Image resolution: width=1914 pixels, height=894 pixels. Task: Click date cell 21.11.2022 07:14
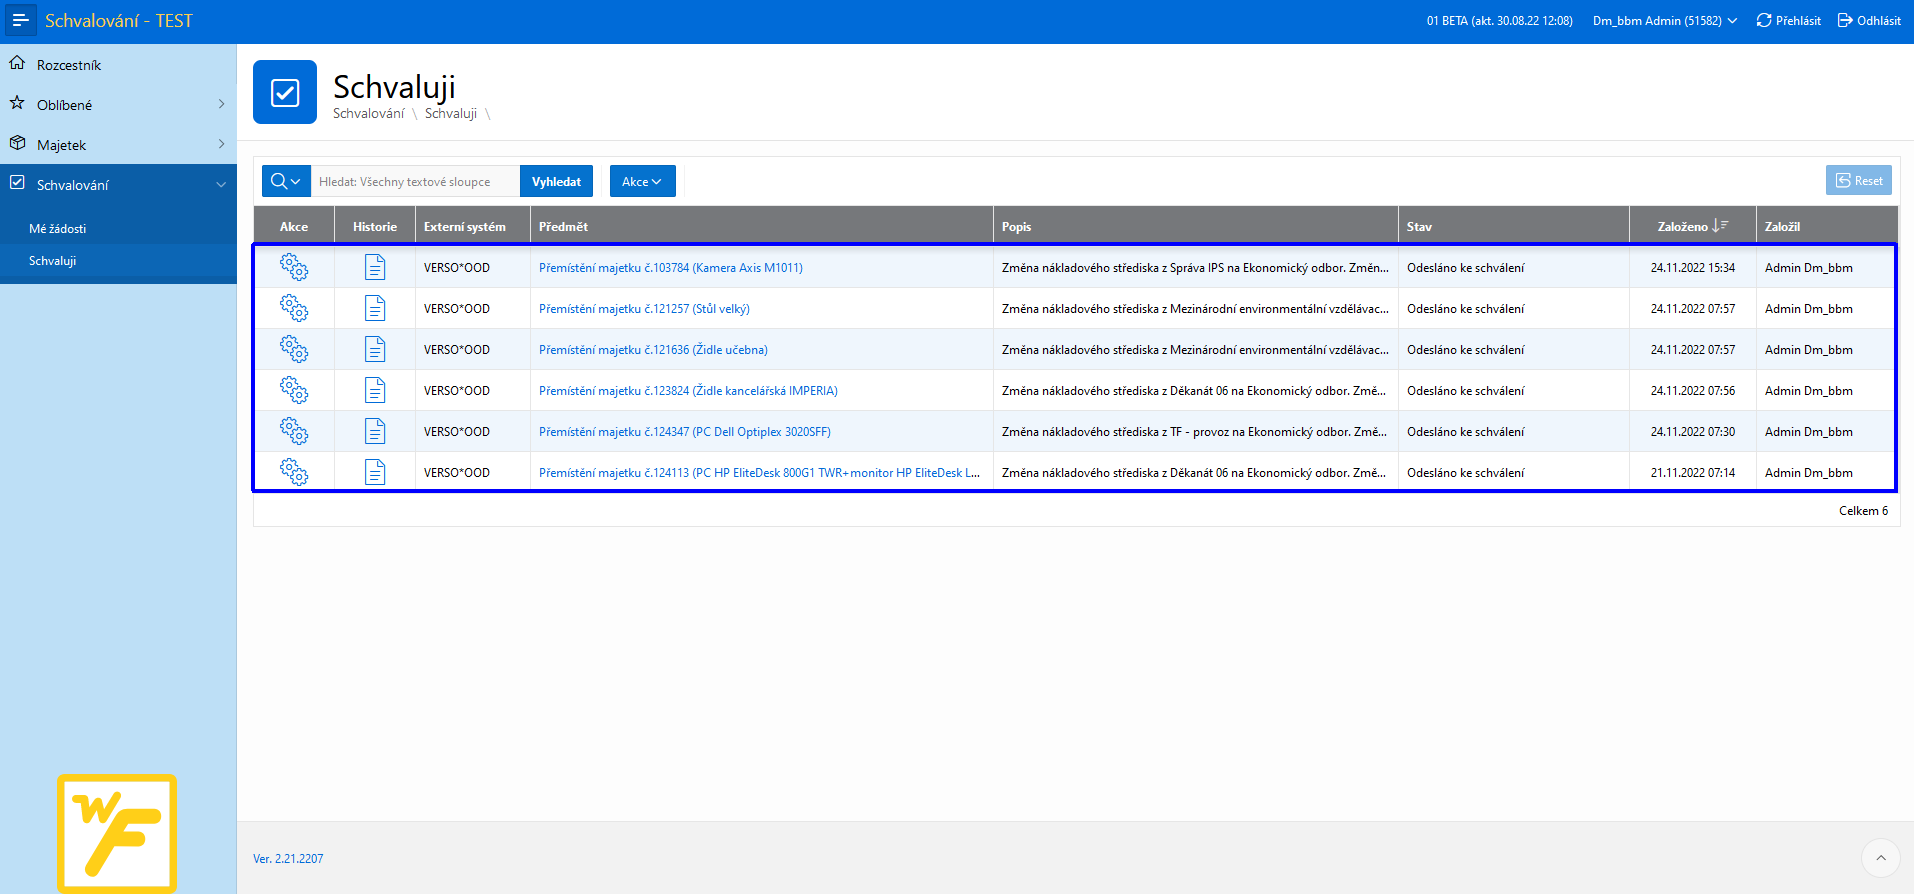point(1693,472)
